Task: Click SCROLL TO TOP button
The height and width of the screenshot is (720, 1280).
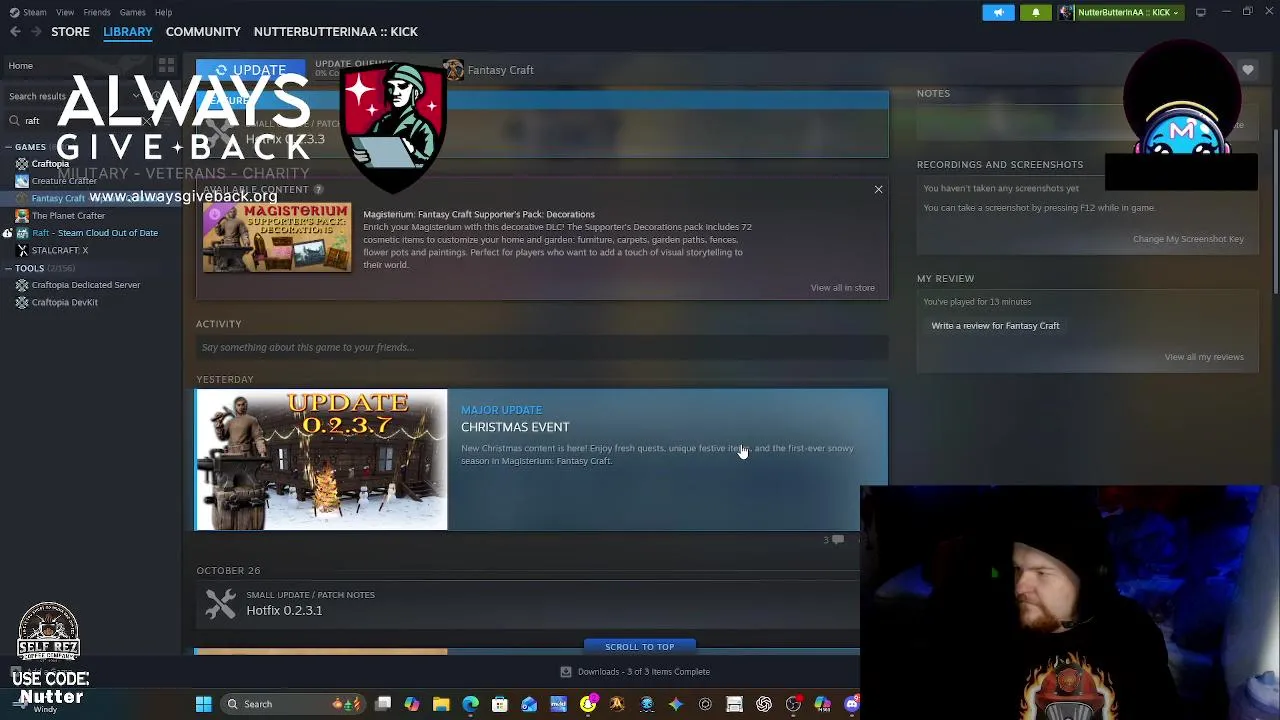Action: [x=640, y=647]
